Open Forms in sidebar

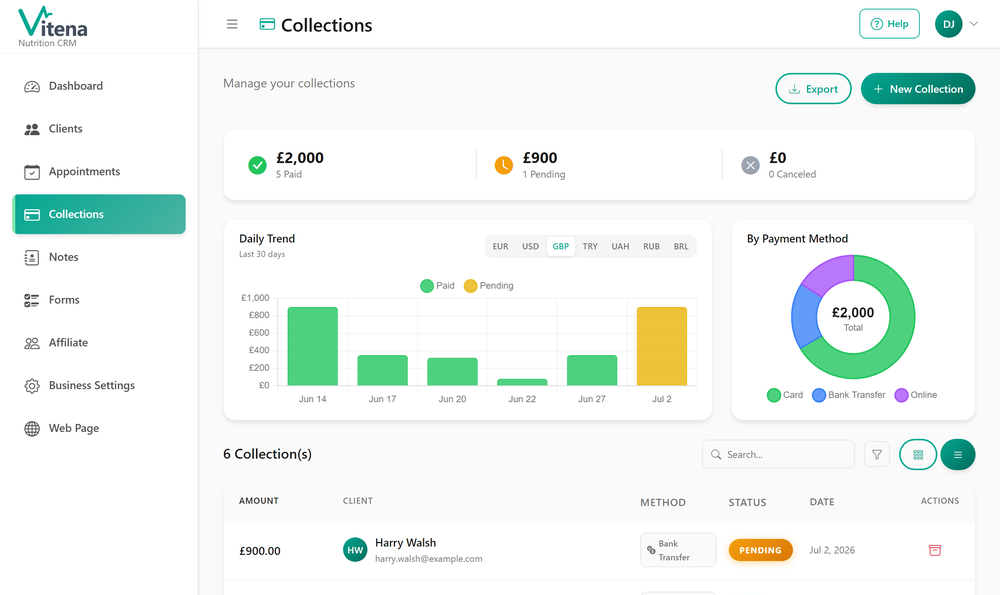[x=99, y=300]
